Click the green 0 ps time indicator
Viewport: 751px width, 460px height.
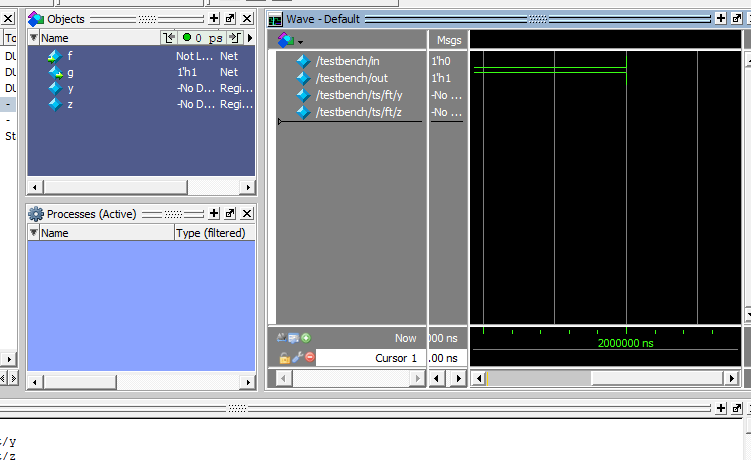pyautogui.click(x=202, y=37)
